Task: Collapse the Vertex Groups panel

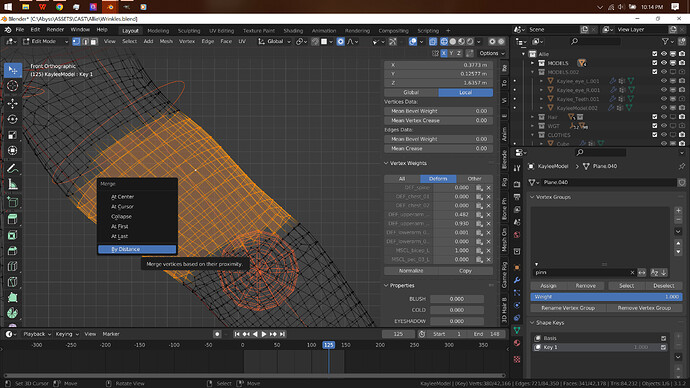Action: click(x=532, y=197)
